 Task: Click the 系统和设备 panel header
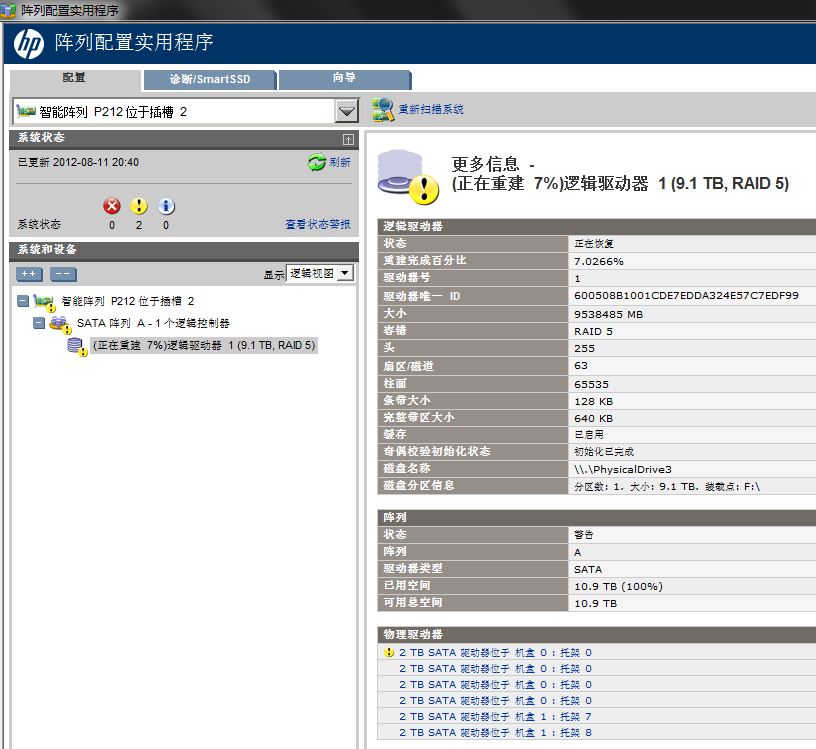click(x=184, y=250)
